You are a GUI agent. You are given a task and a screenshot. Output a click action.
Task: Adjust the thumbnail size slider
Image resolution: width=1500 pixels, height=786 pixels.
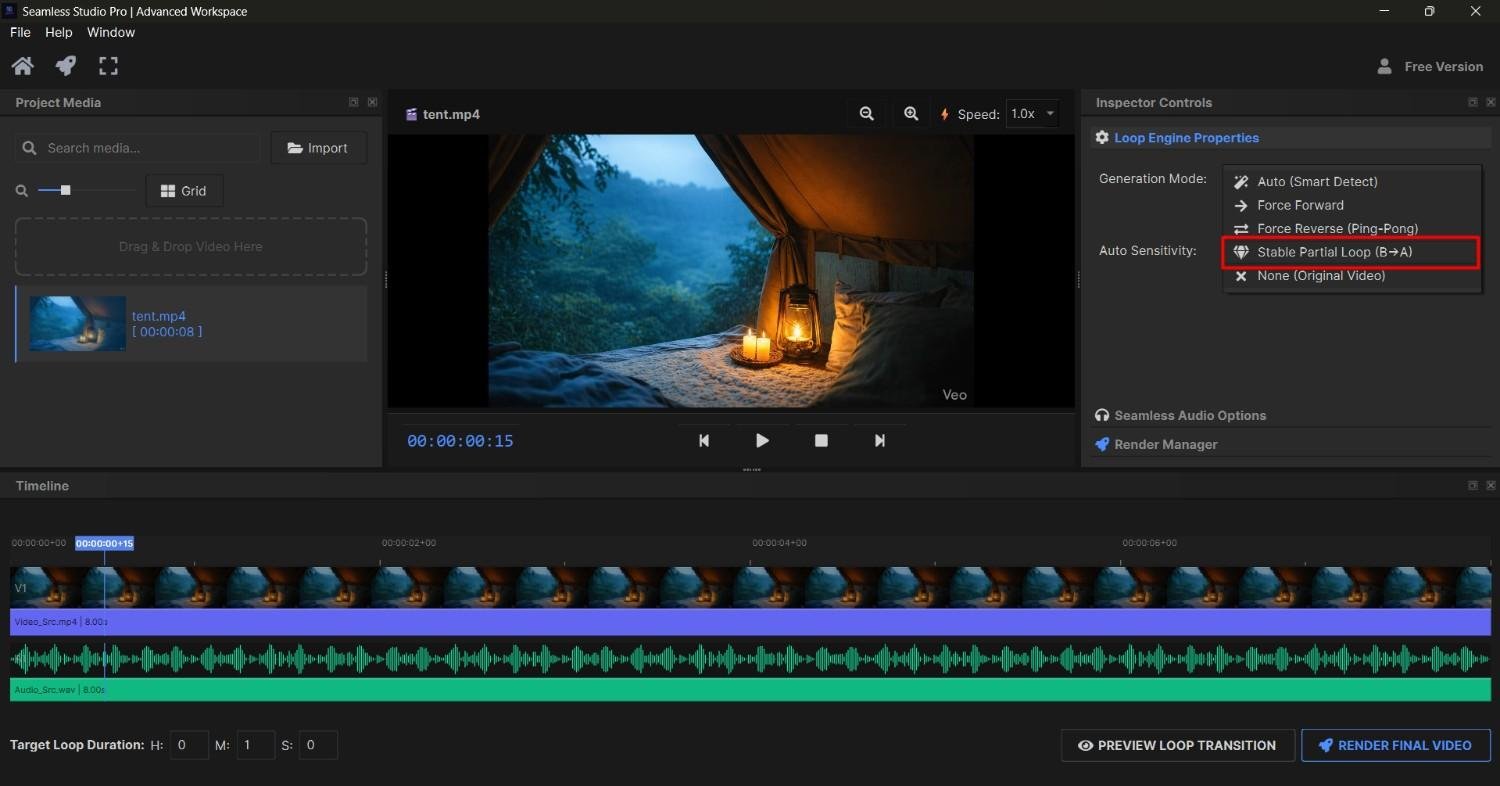click(65, 190)
